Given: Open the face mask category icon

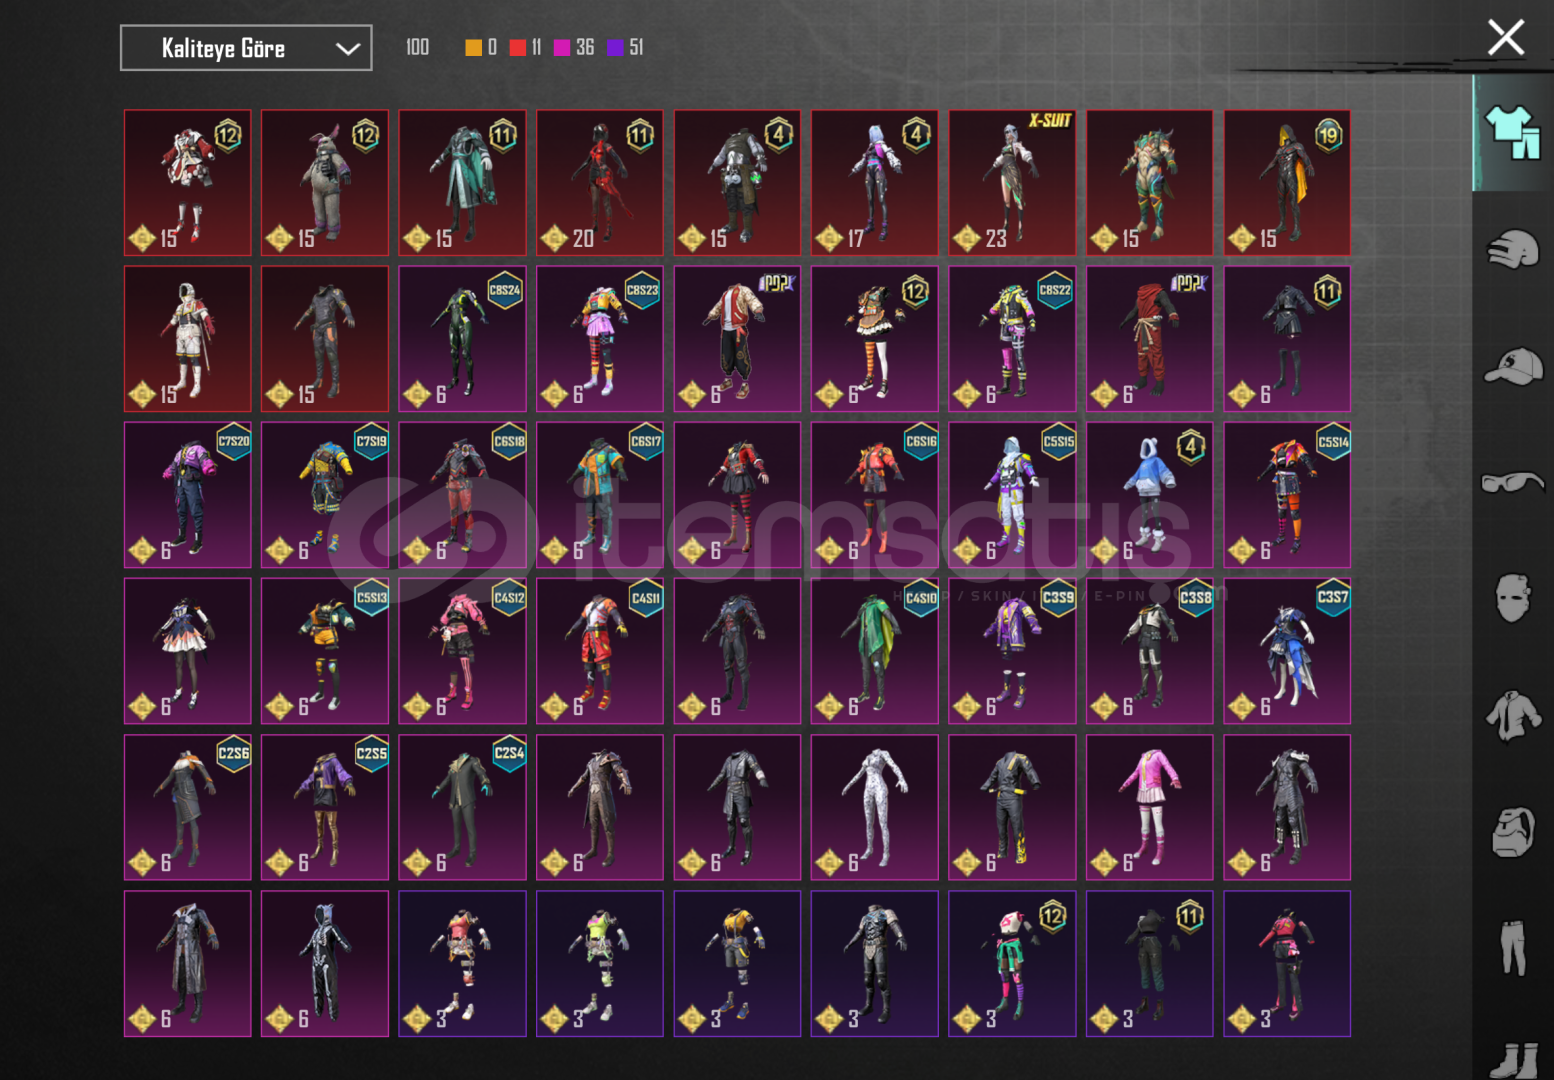Looking at the screenshot, I should coord(1513,598).
